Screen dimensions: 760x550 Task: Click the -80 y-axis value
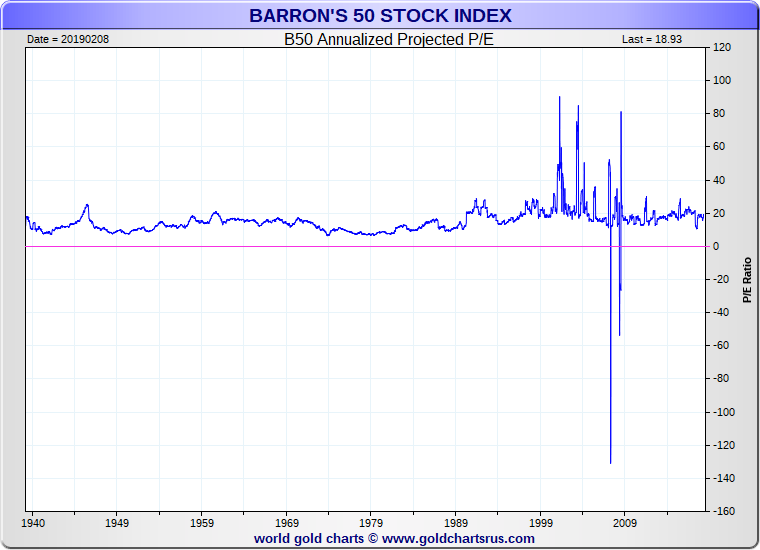(721, 378)
